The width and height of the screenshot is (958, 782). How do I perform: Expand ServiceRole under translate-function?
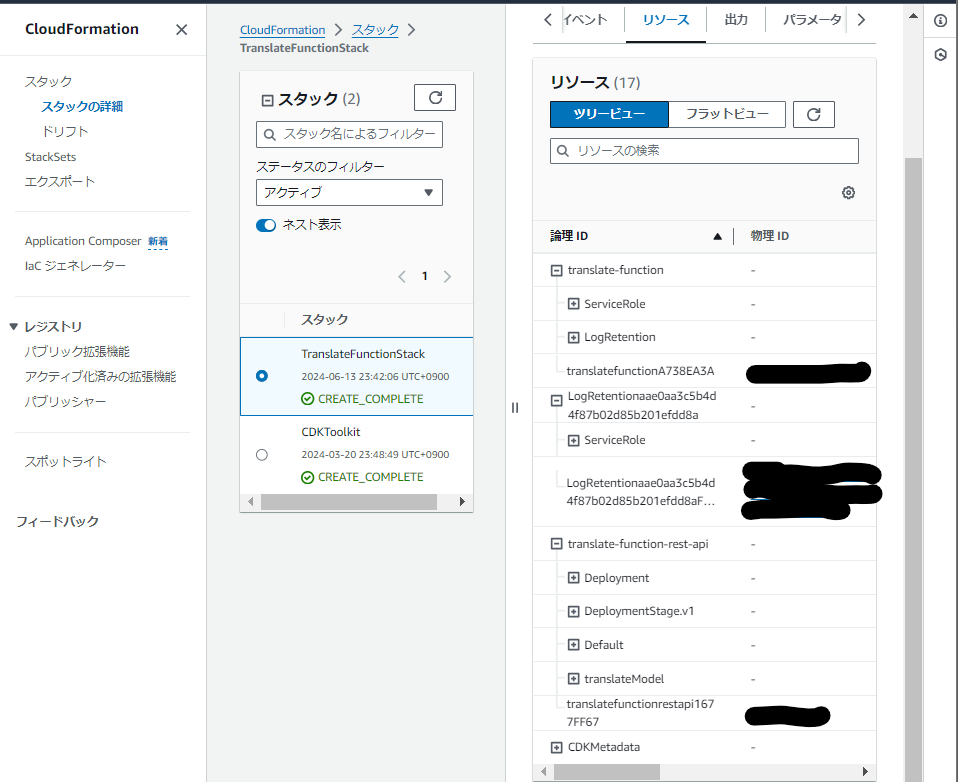(573, 304)
